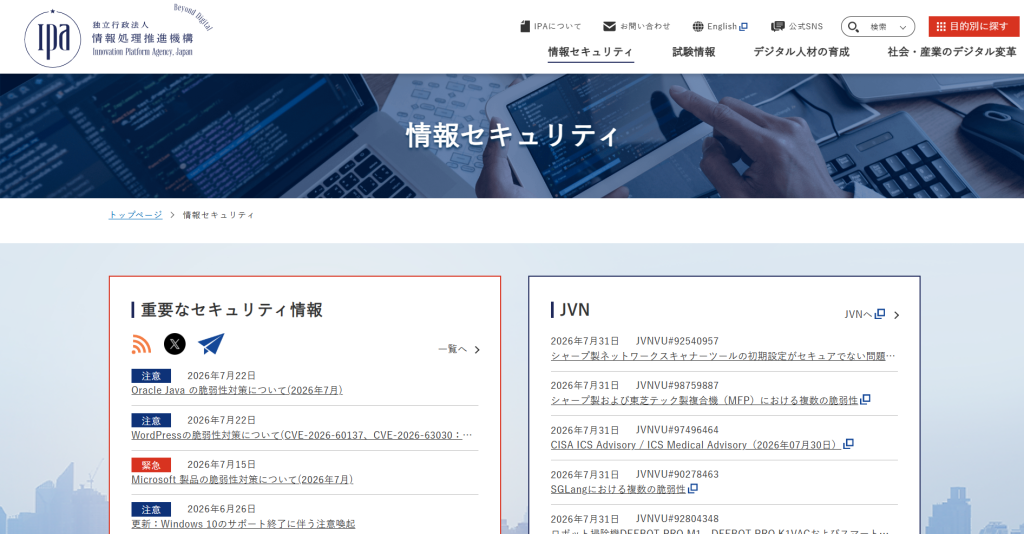Open the 試験情報 menu item
This screenshot has width=1024, height=534.
pyautogui.click(x=694, y=52)
